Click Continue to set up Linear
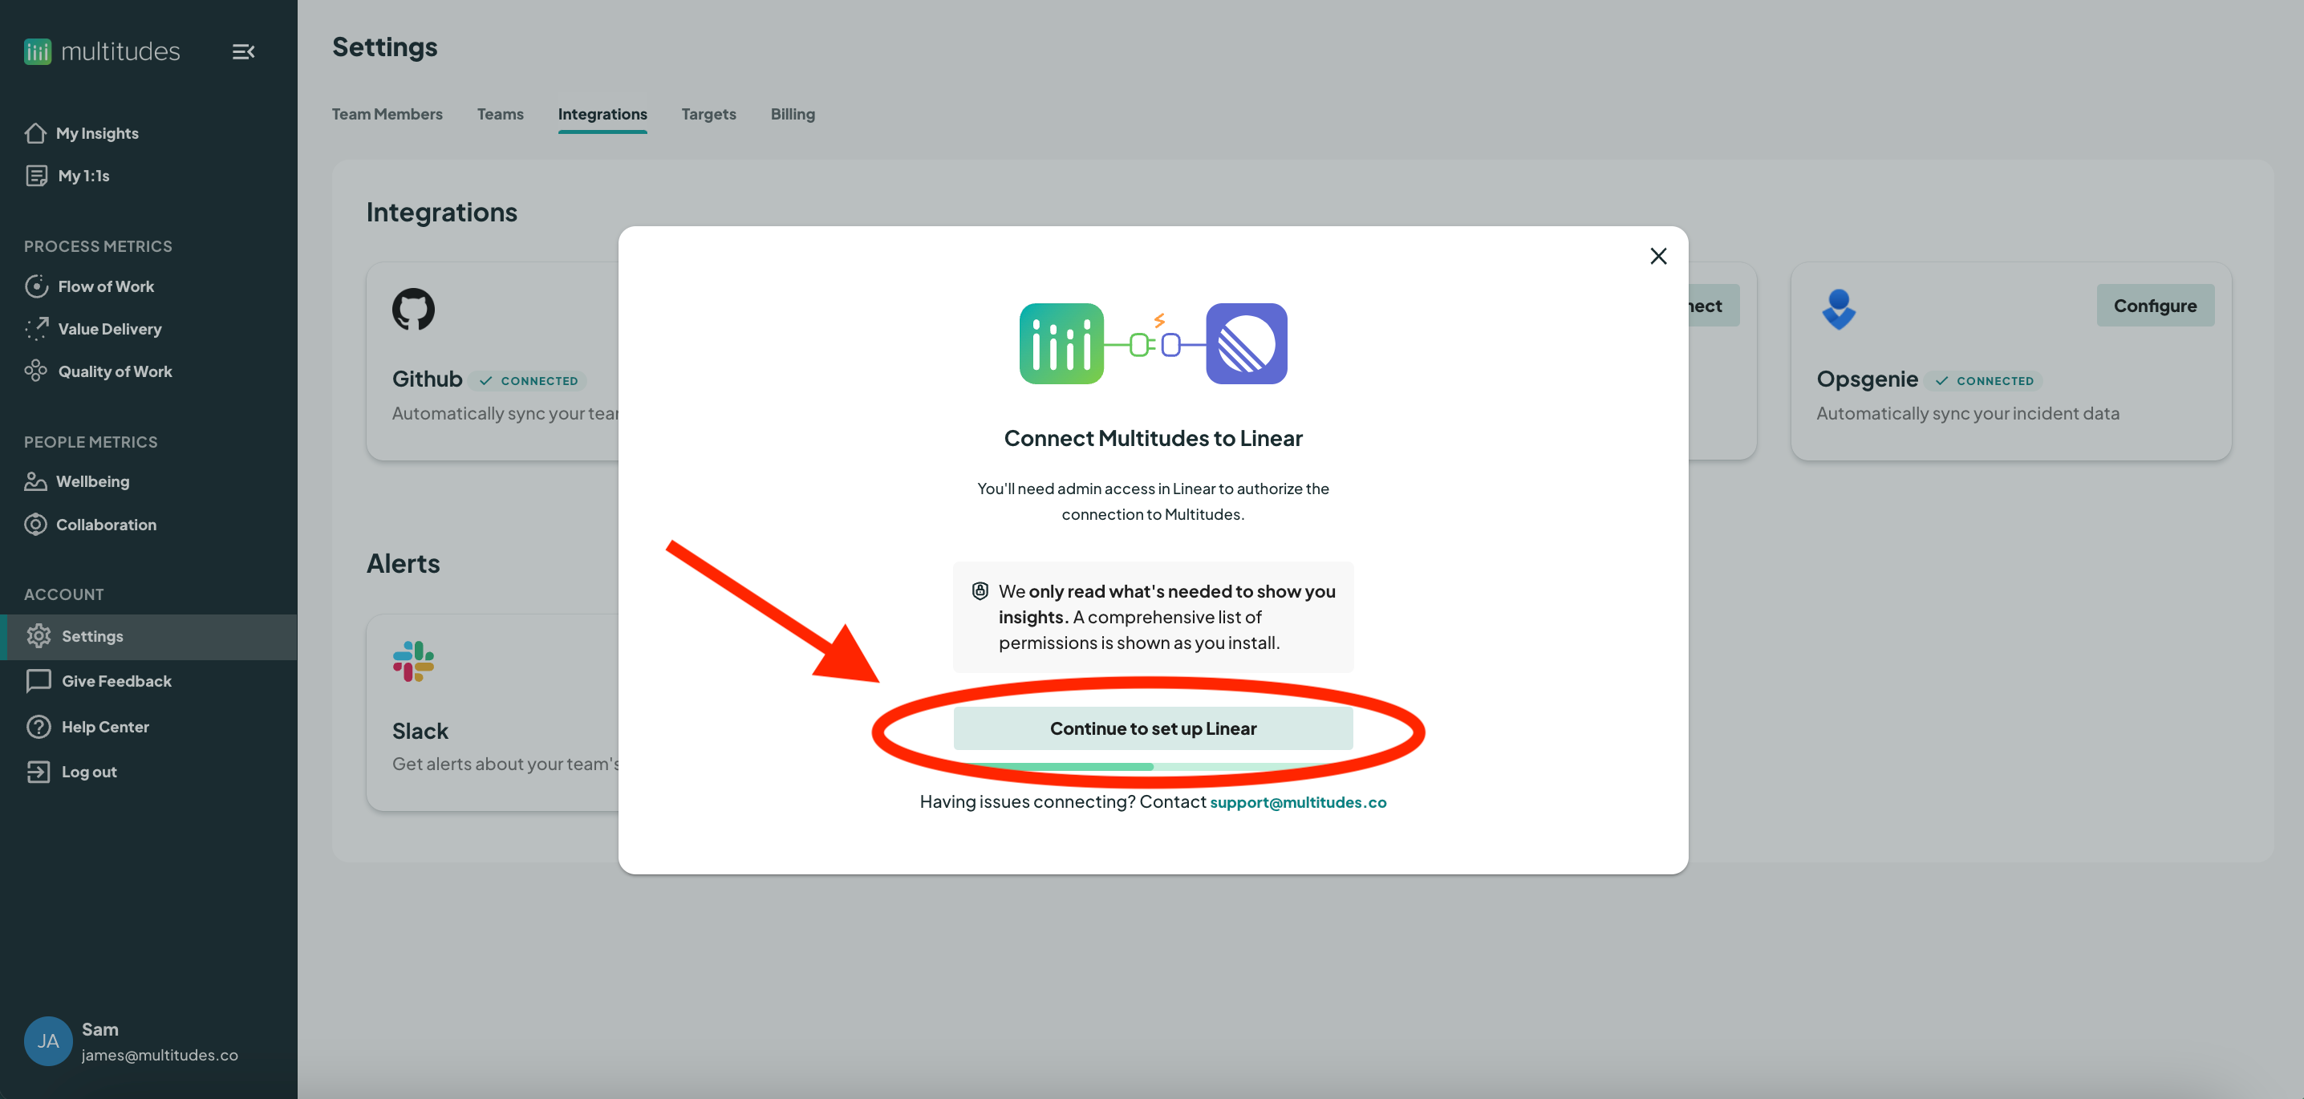2304x1099 pixels. coord(1153,728)
